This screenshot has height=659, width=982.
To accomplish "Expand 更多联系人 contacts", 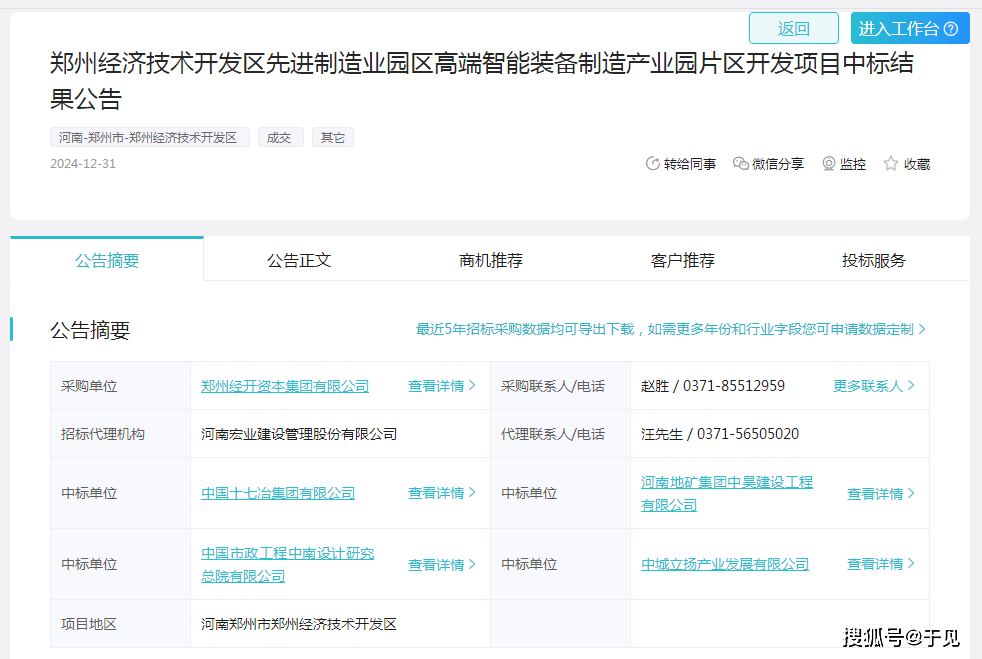I will tap(874, 386).
